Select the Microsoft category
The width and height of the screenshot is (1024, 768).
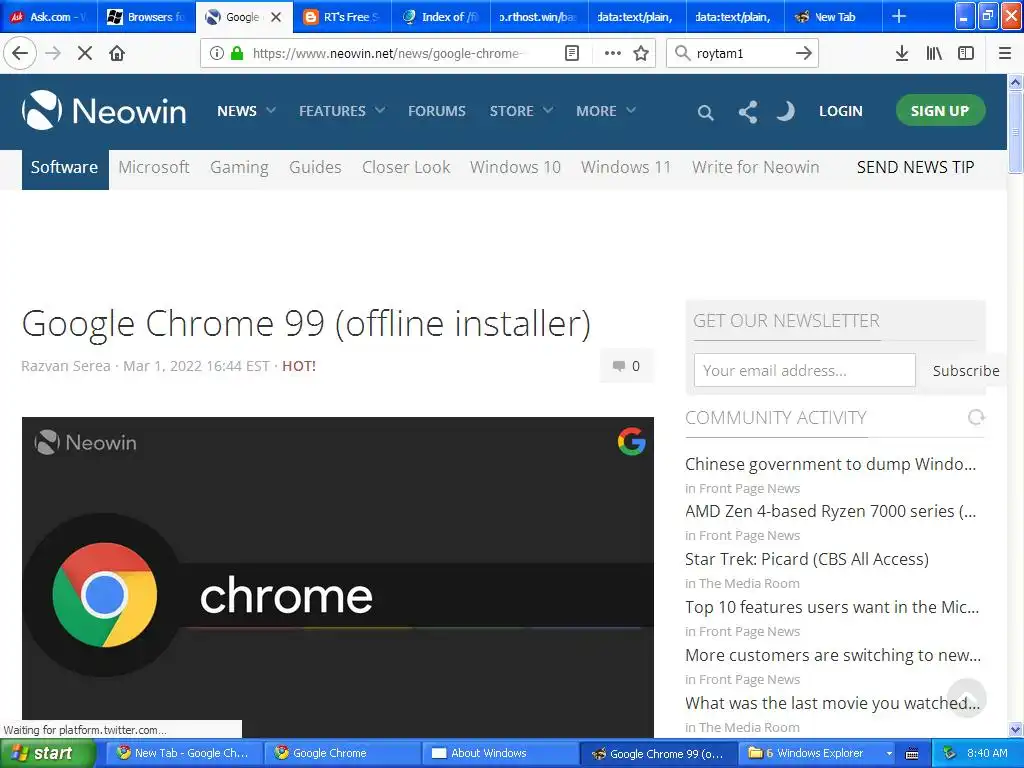point(153,167)
